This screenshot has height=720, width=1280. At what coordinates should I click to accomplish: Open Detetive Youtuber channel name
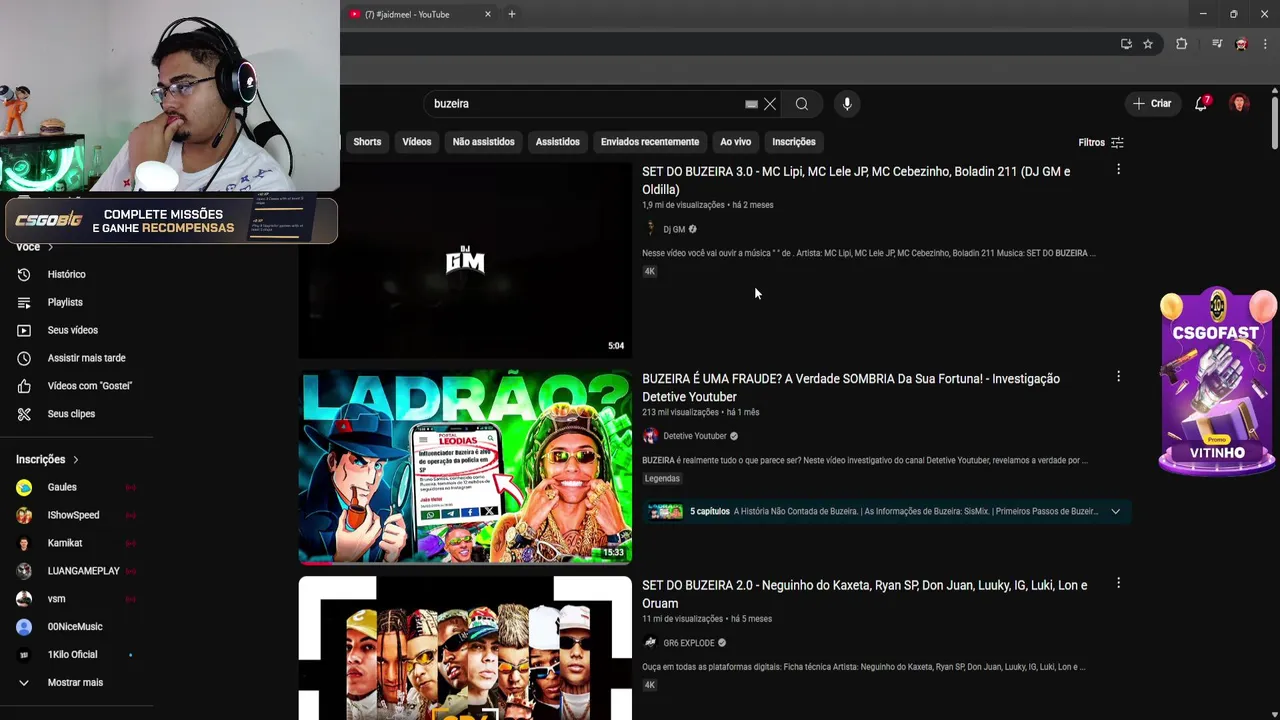(695, 436)
